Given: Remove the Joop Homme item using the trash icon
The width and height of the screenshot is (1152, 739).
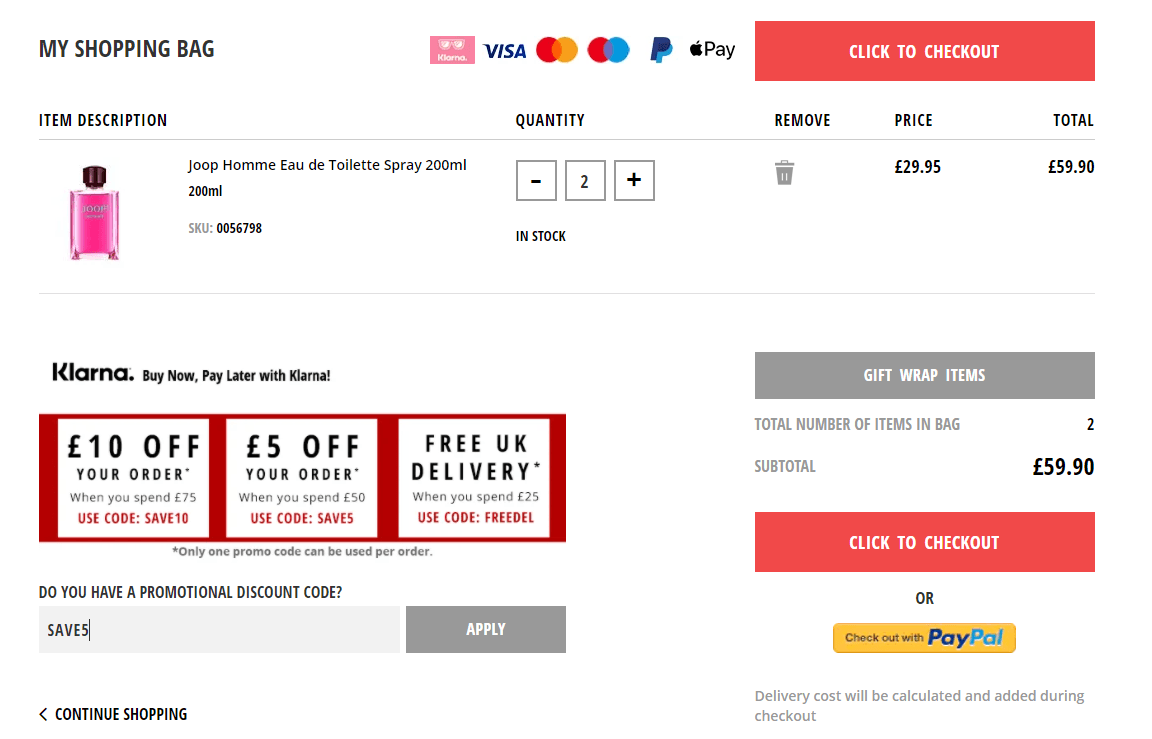Looking at the screenshot, I should tap(784, 171).
